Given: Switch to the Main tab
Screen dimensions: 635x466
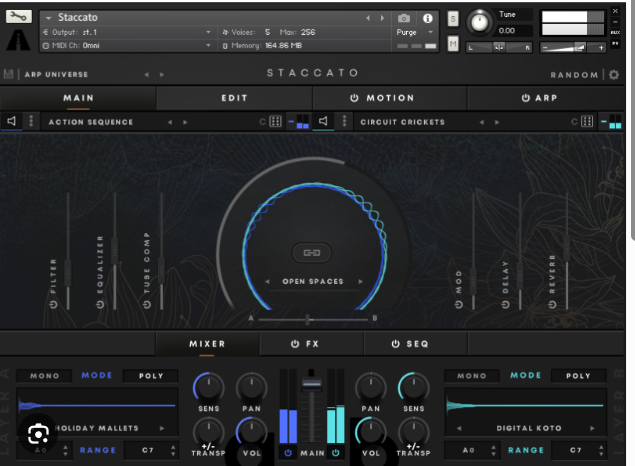Looking at the screenshot, I should pyautogui.click(x=78, y=98).
